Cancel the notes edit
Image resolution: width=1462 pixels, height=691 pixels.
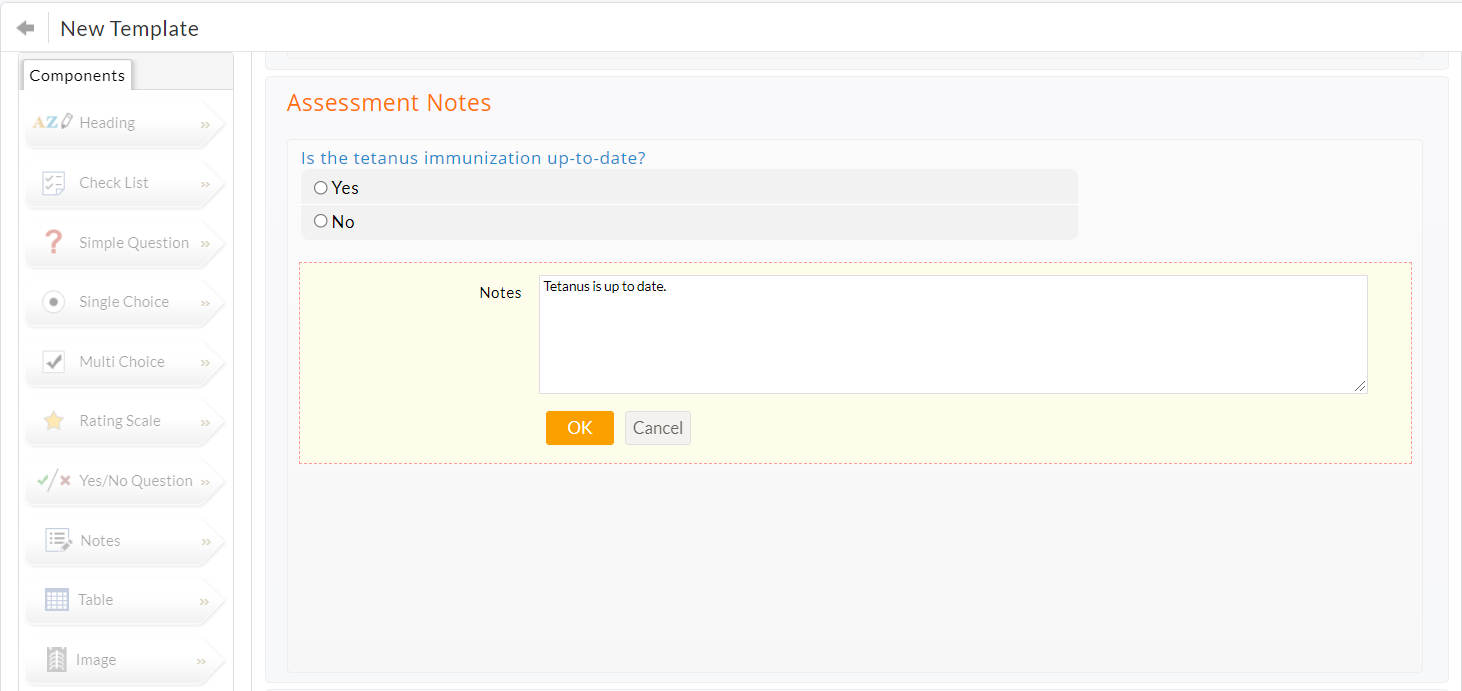click(657, 428)
